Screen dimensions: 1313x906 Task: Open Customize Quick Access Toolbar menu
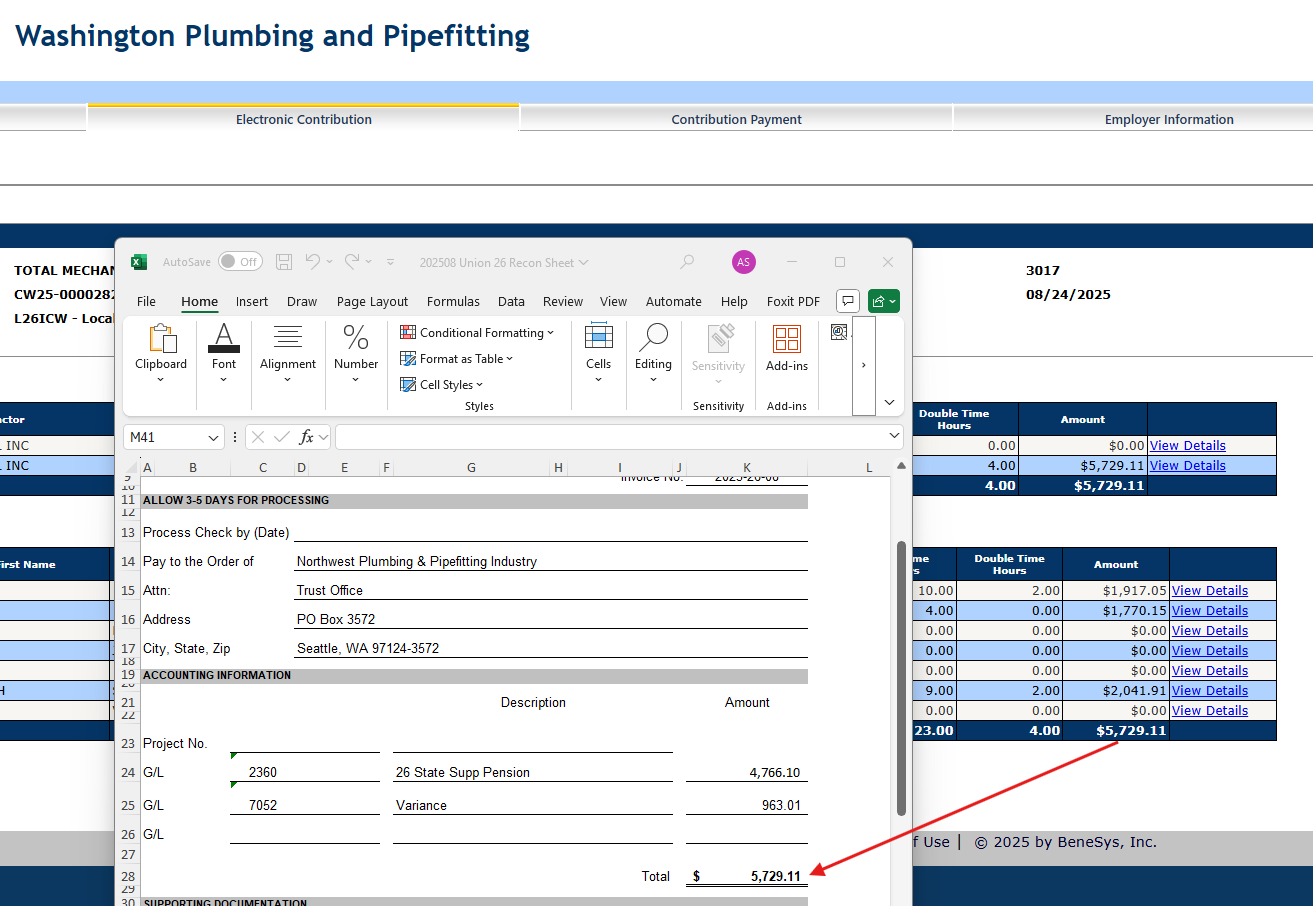(x=391, y=262)
